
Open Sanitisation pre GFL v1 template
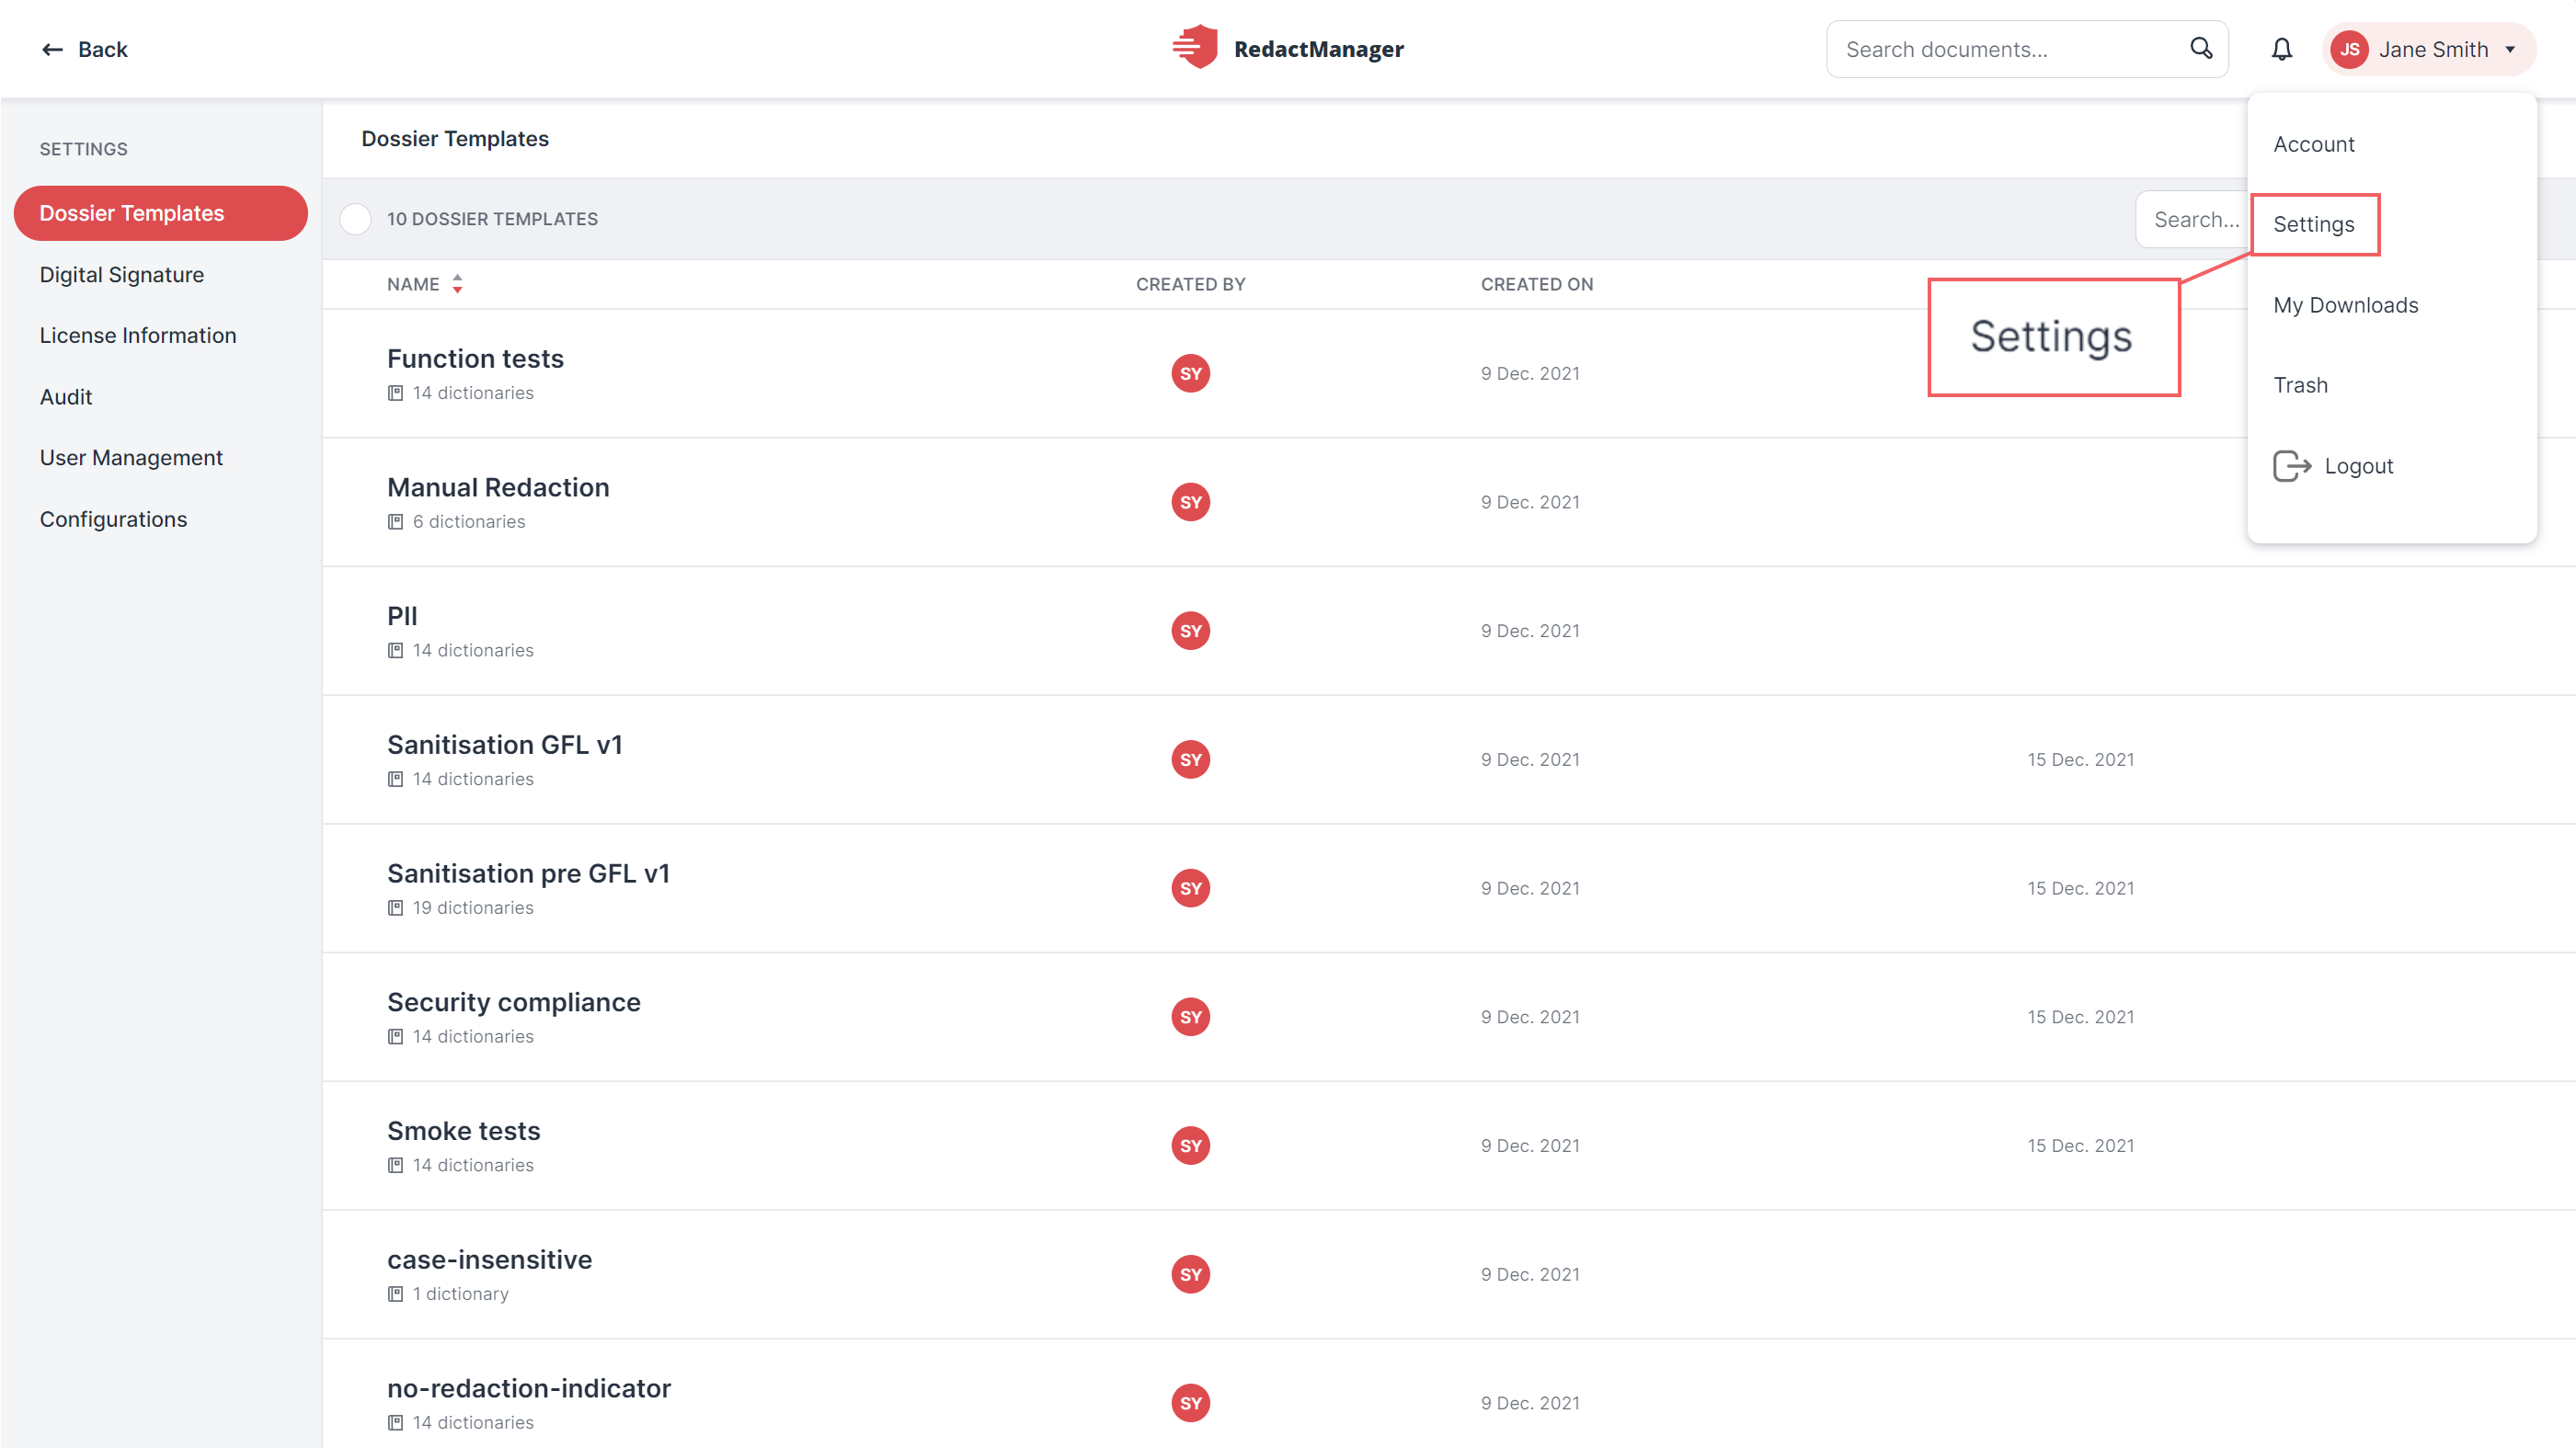tap(528, 873)
